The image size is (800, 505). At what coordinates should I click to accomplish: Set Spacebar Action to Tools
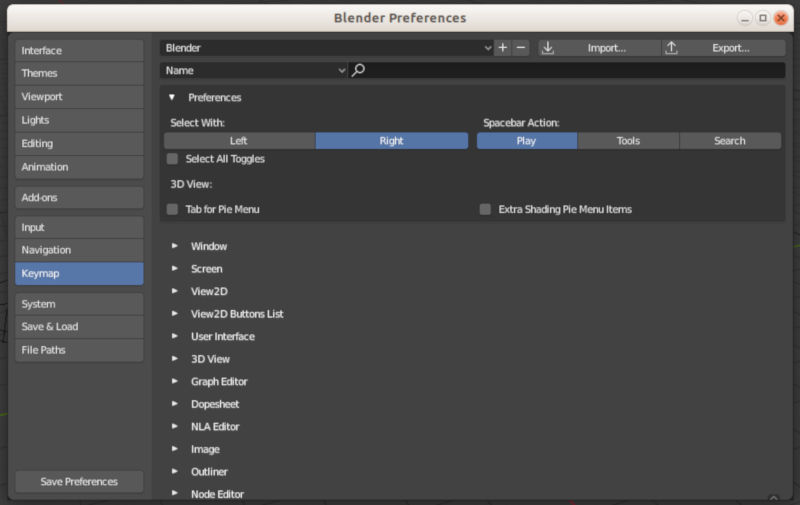tap(628, 141)
